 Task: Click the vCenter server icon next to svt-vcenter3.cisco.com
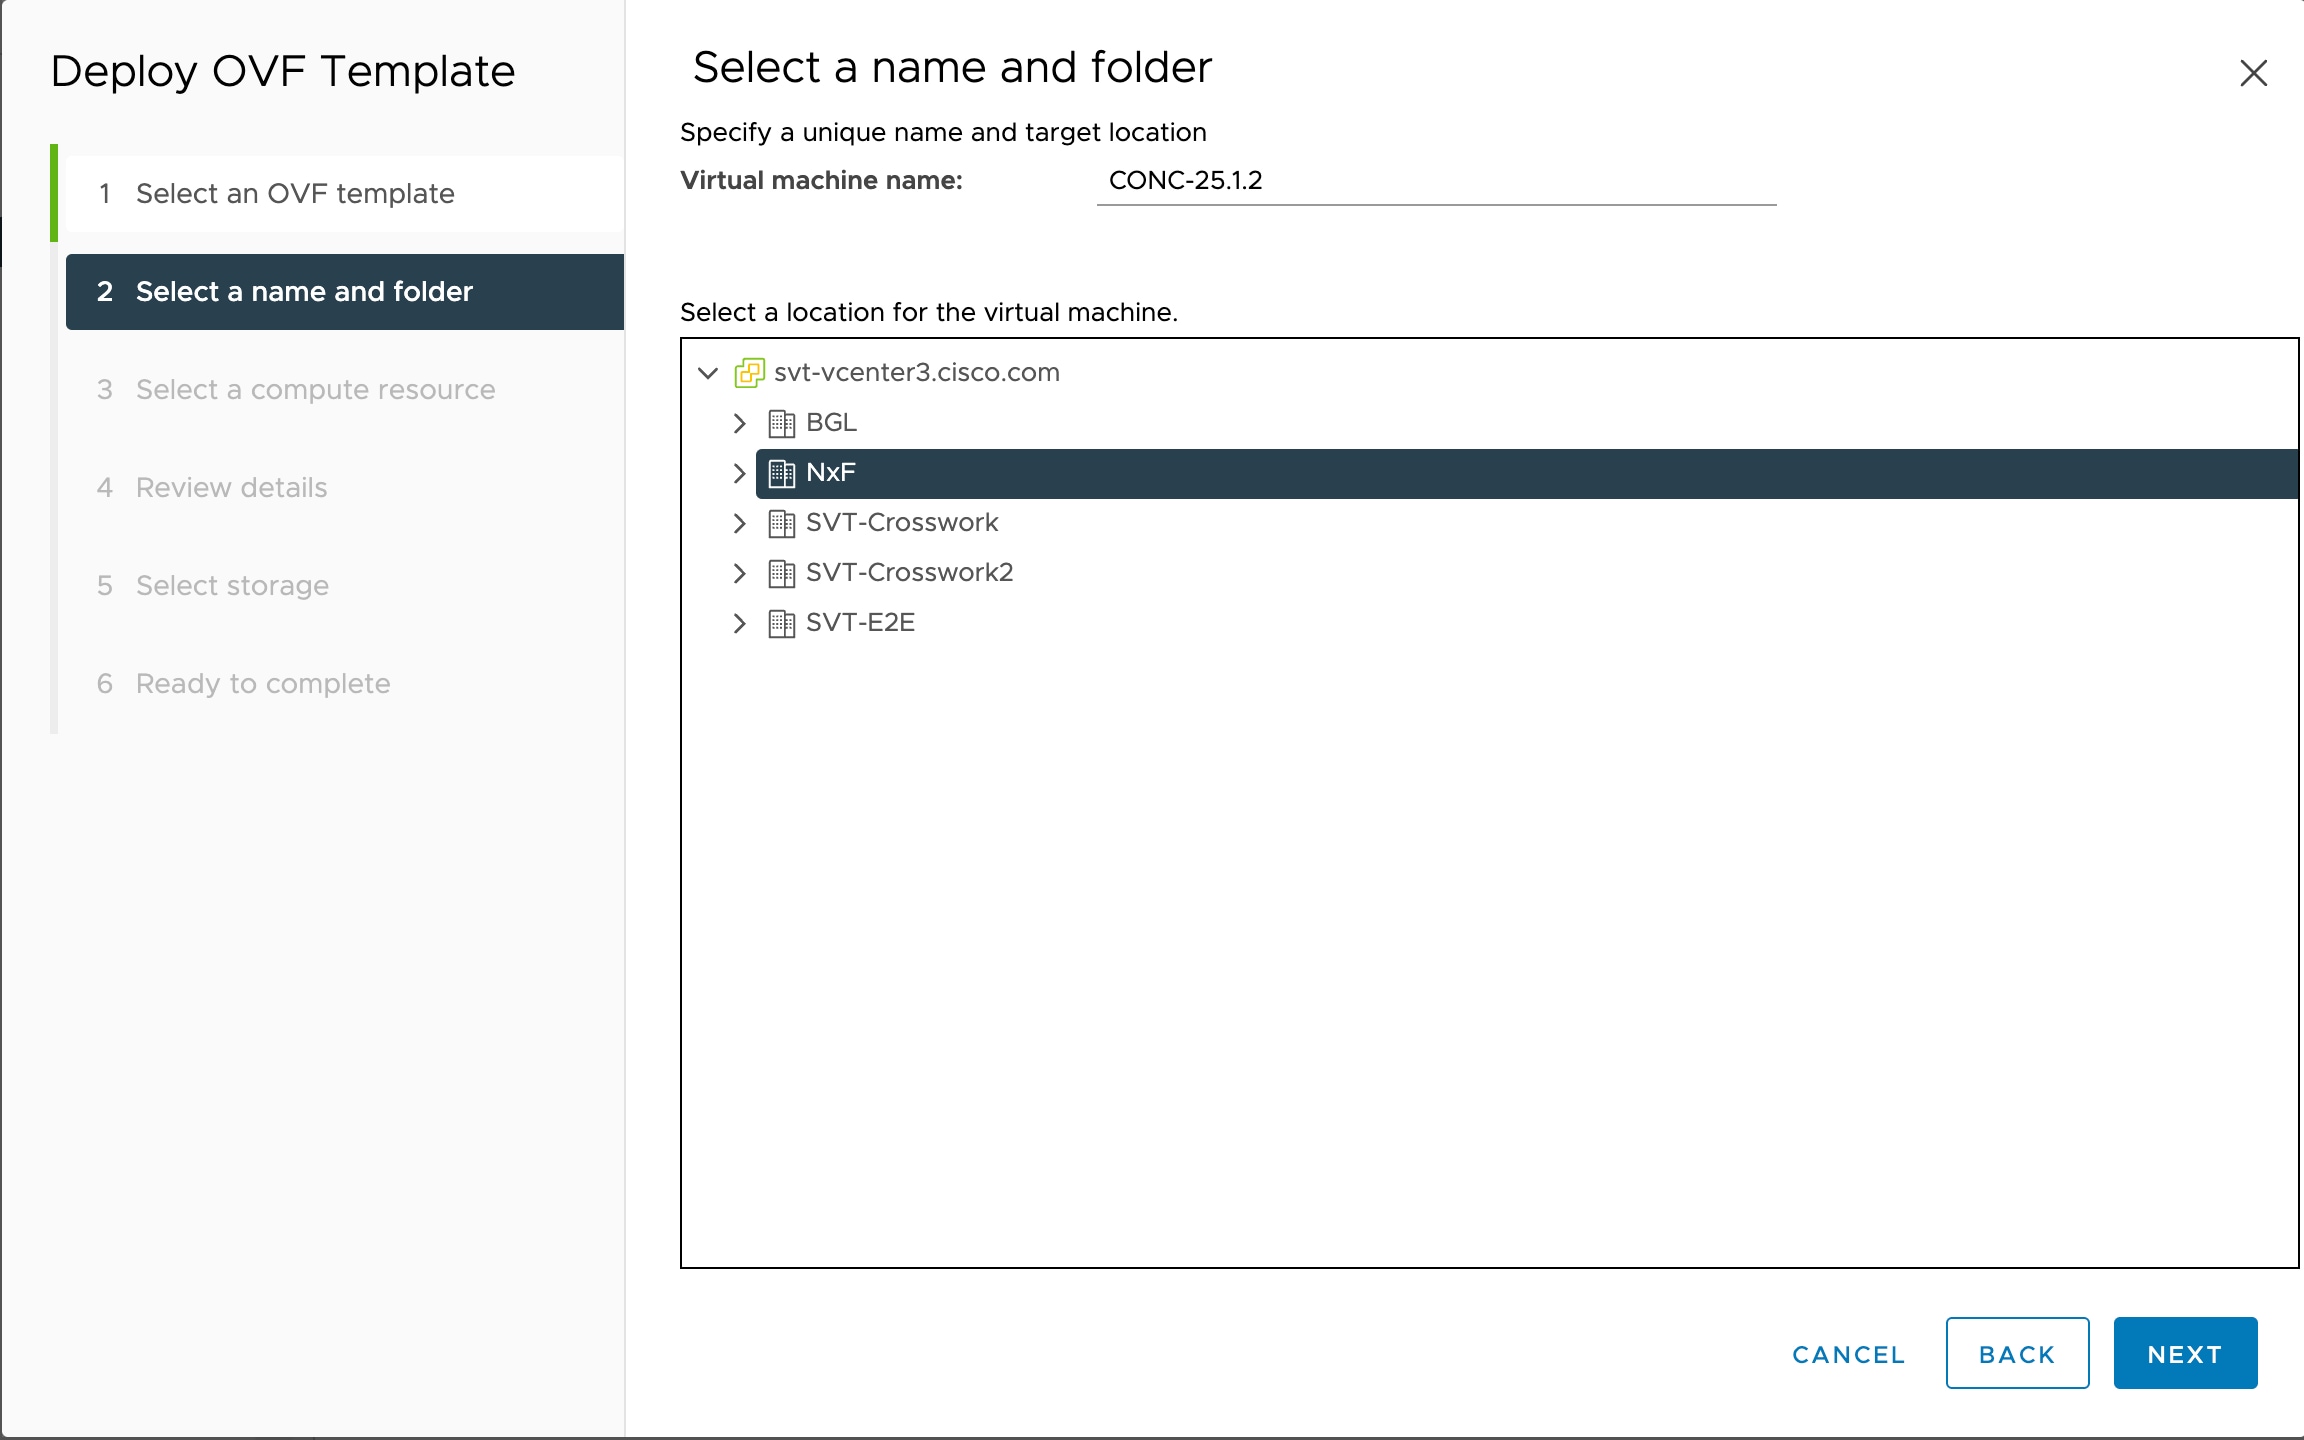pyautogui.click(x=750, y=373)
